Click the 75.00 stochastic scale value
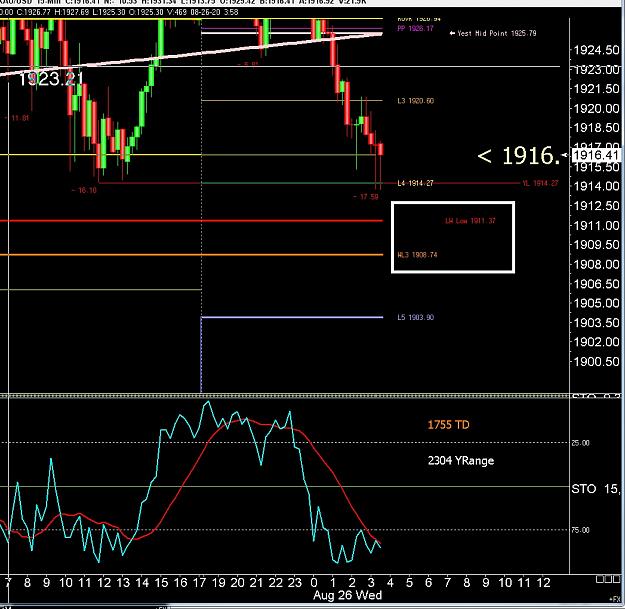 pyautogui.click(x=580, y=530)
